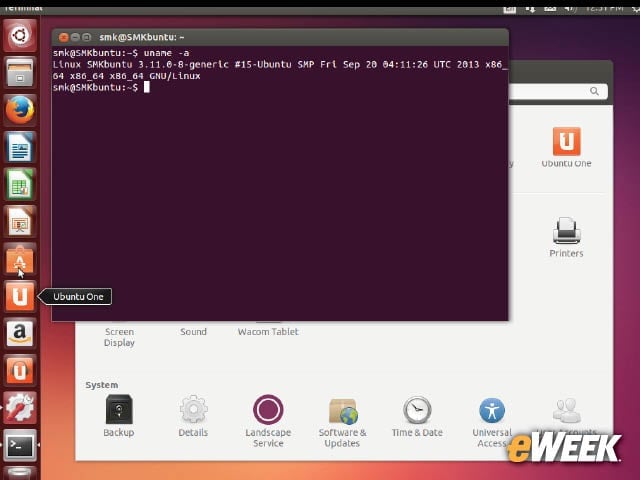Open Ubuntu One in System Settings window
640x480 pixels.
click(x=566, y=147)
